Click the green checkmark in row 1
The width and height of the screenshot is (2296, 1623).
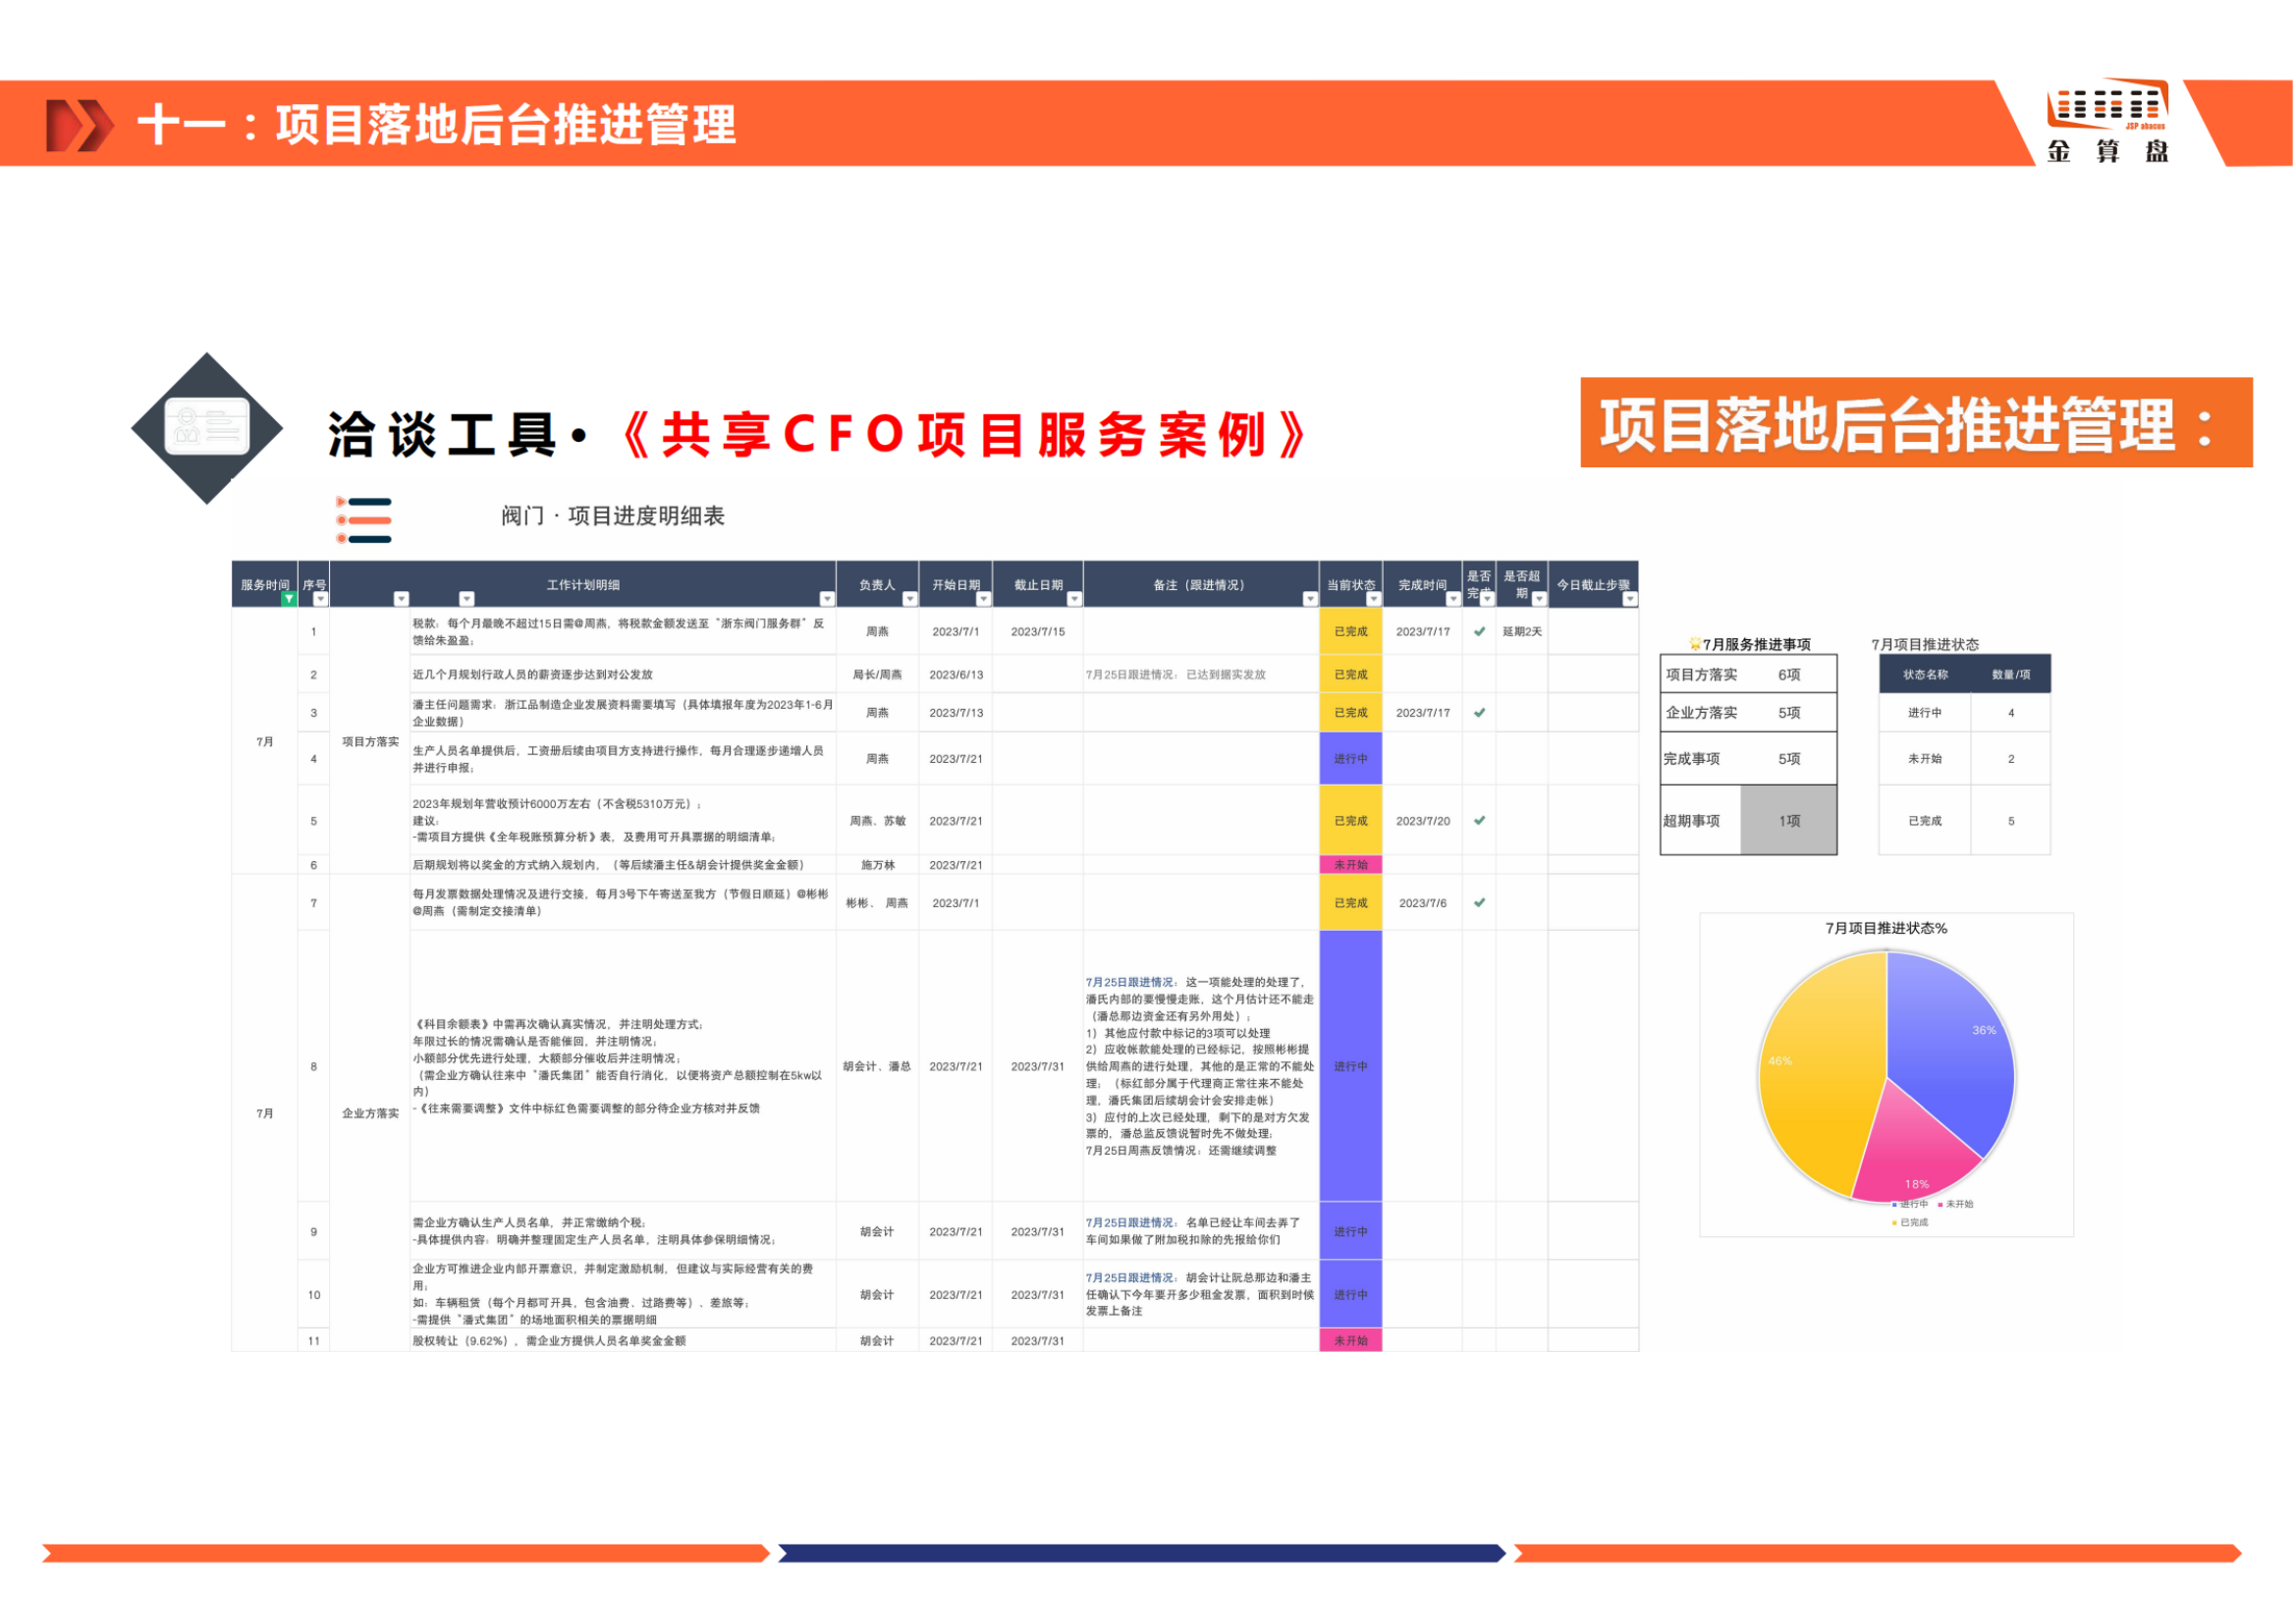click(x=1479, y=632)
